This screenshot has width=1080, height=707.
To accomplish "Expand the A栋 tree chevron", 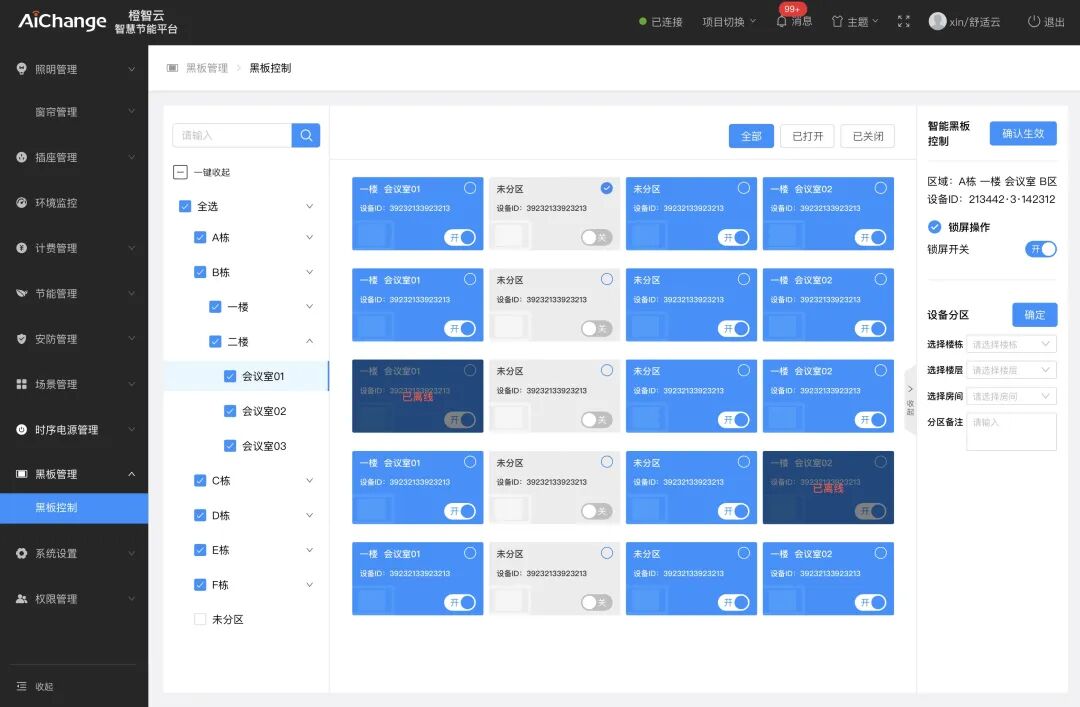I will [309, 237].
